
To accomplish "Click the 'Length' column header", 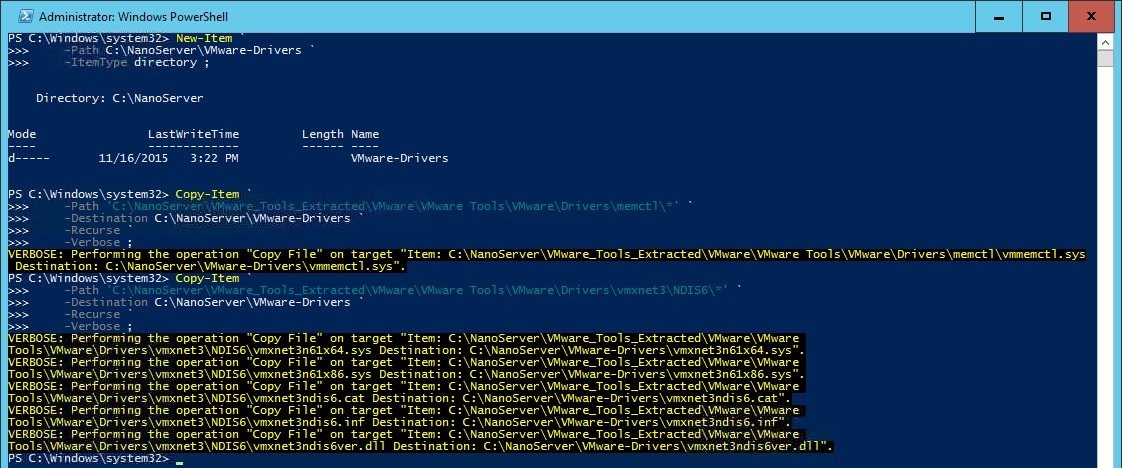I will (x=323, y=134).
